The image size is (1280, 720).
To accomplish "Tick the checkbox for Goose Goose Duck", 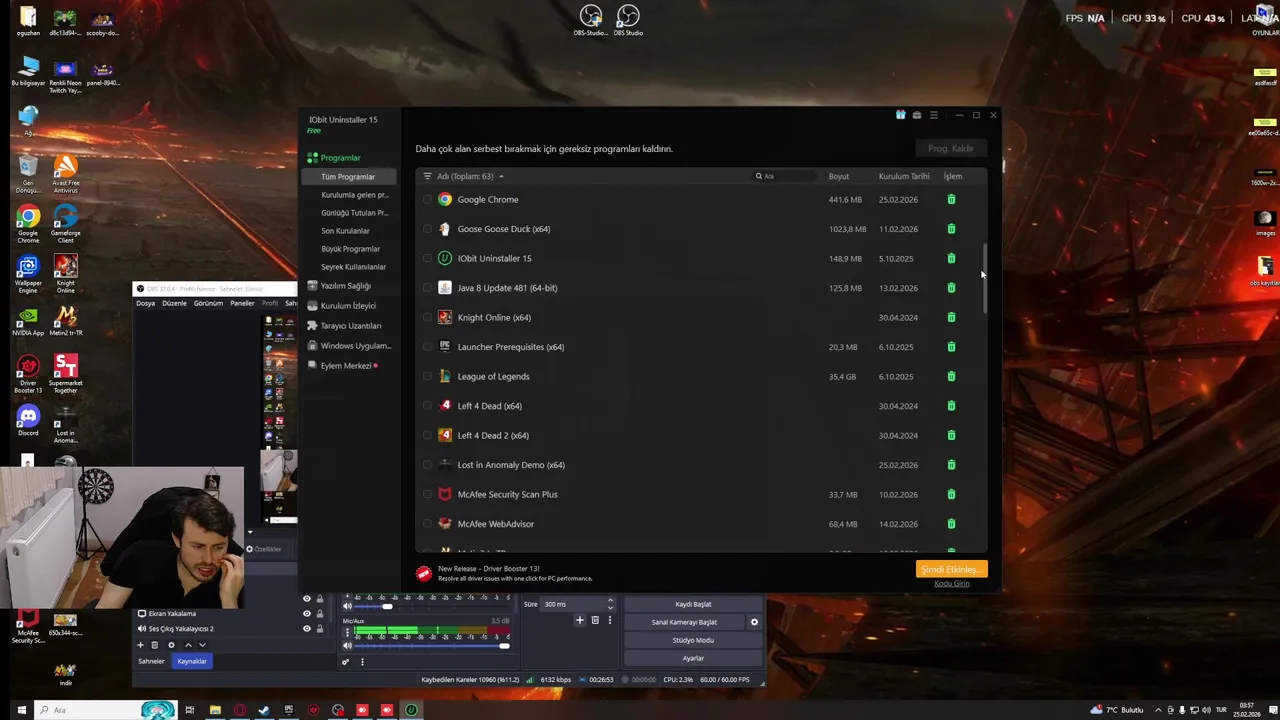I will 428,229.
